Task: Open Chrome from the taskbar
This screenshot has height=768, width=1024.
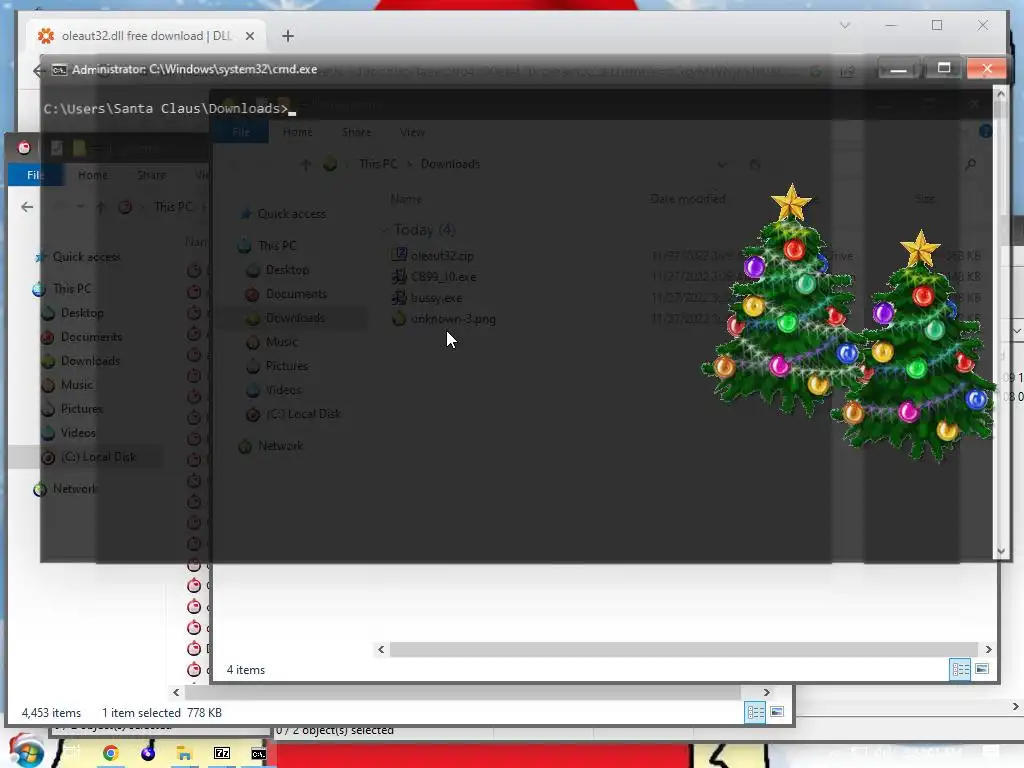Action: click(110, 754)
